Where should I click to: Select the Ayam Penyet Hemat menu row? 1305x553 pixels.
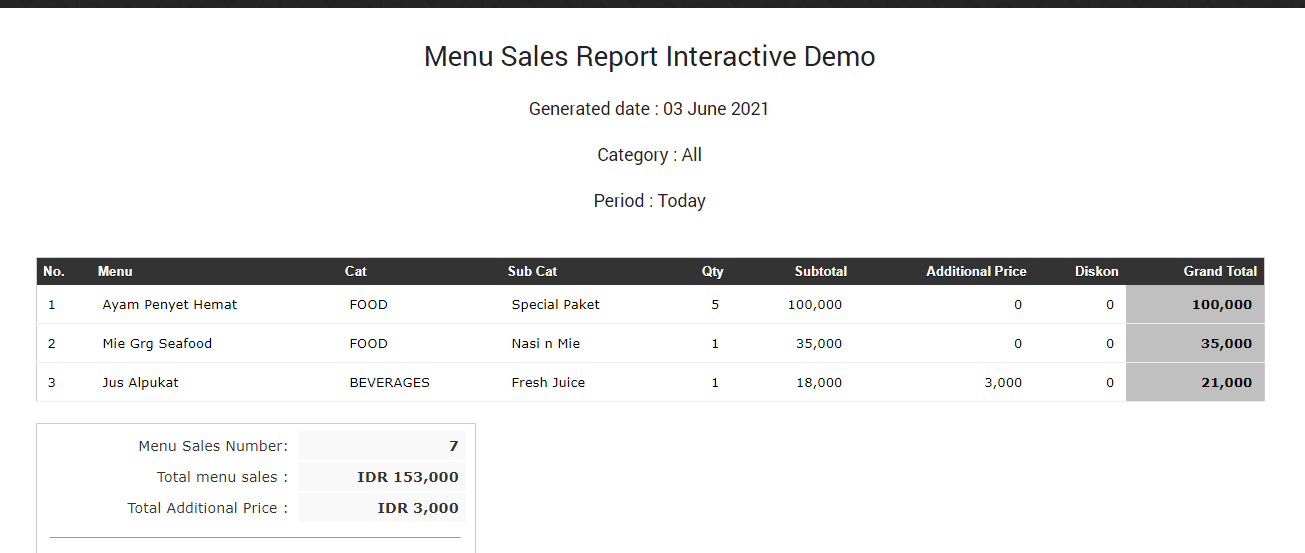pyautogui.click(x=169, y=305)
